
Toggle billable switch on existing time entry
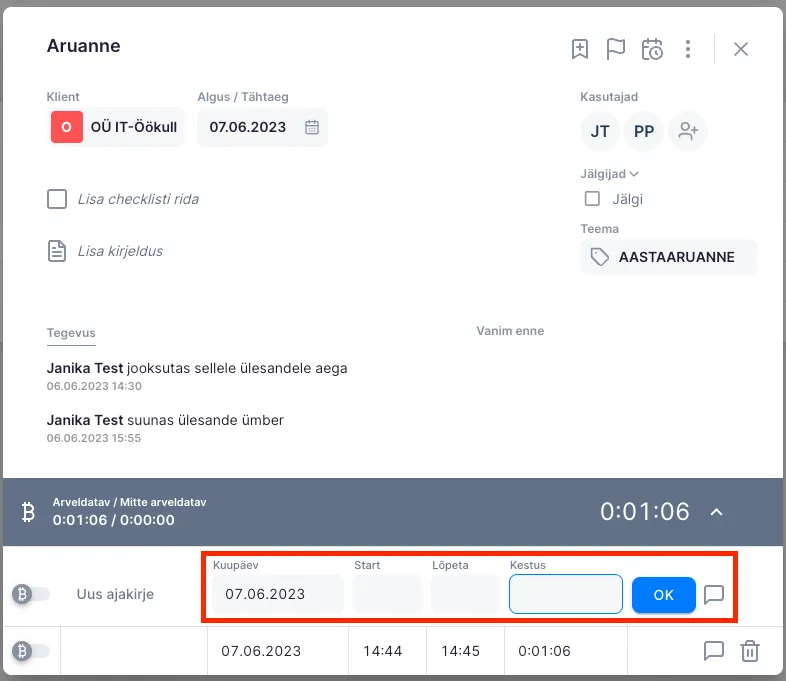pos(31,652)
